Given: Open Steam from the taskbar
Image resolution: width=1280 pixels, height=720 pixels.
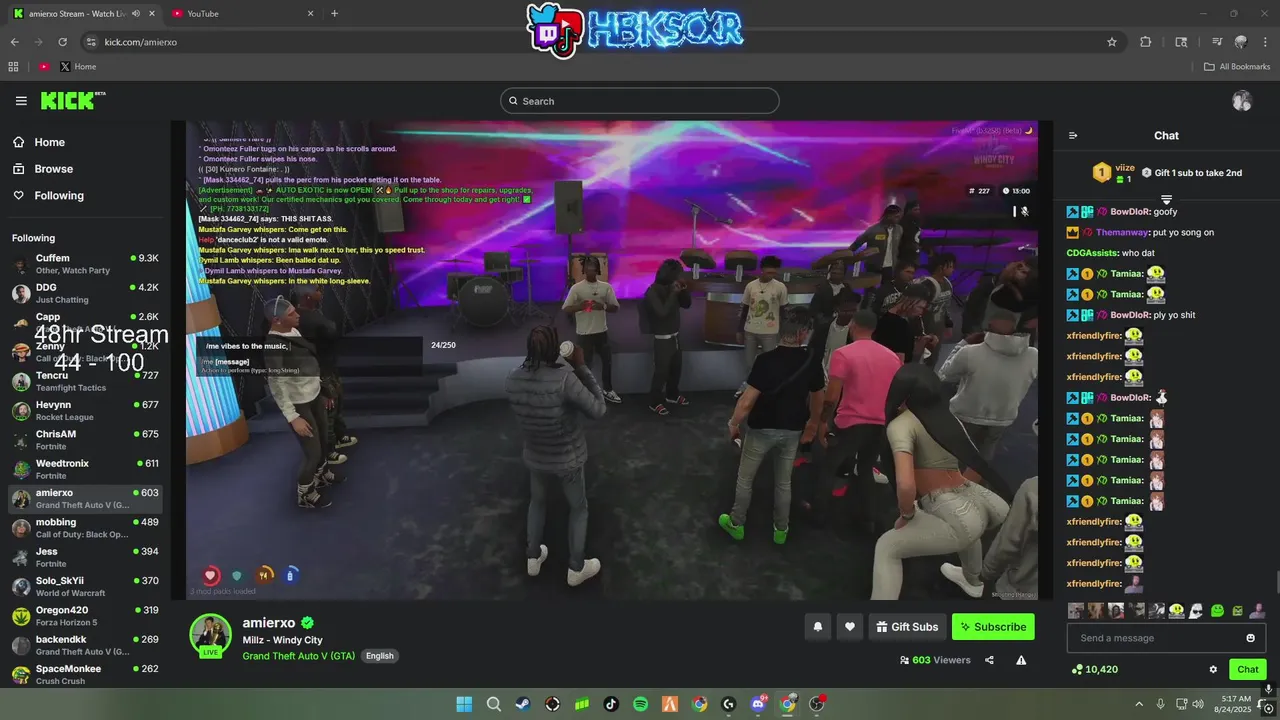Looking at the screenshot, I should click(523, 704).
